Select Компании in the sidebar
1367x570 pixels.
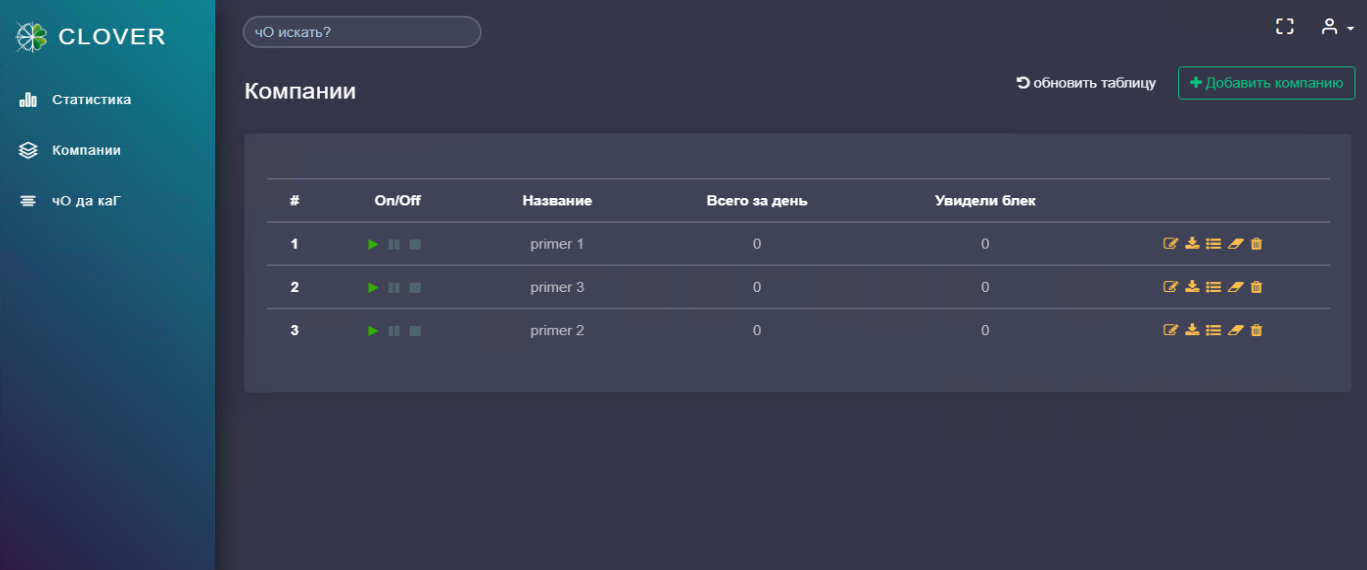[x=86, y=150]
